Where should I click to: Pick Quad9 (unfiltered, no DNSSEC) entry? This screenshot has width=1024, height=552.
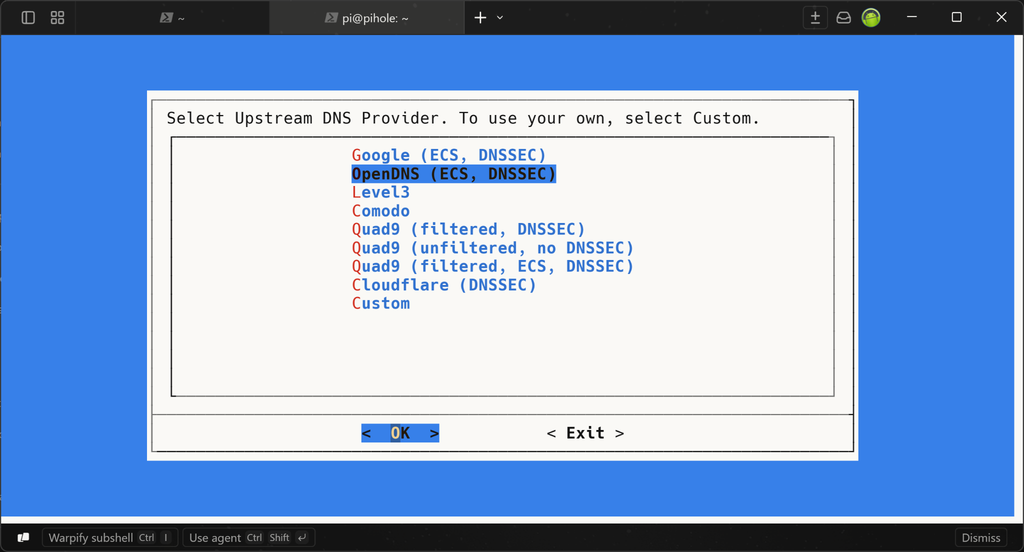492,248
